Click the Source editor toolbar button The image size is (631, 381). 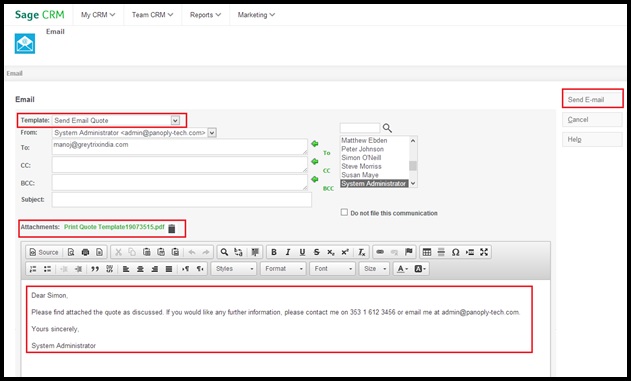tap(44, 252)
